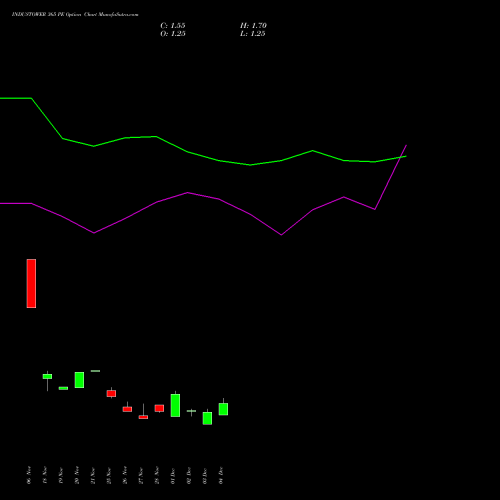This screenshot has height=500, width=500.
Task: Select the green candle for 20 Nov
Action: (x=79, y=380)
